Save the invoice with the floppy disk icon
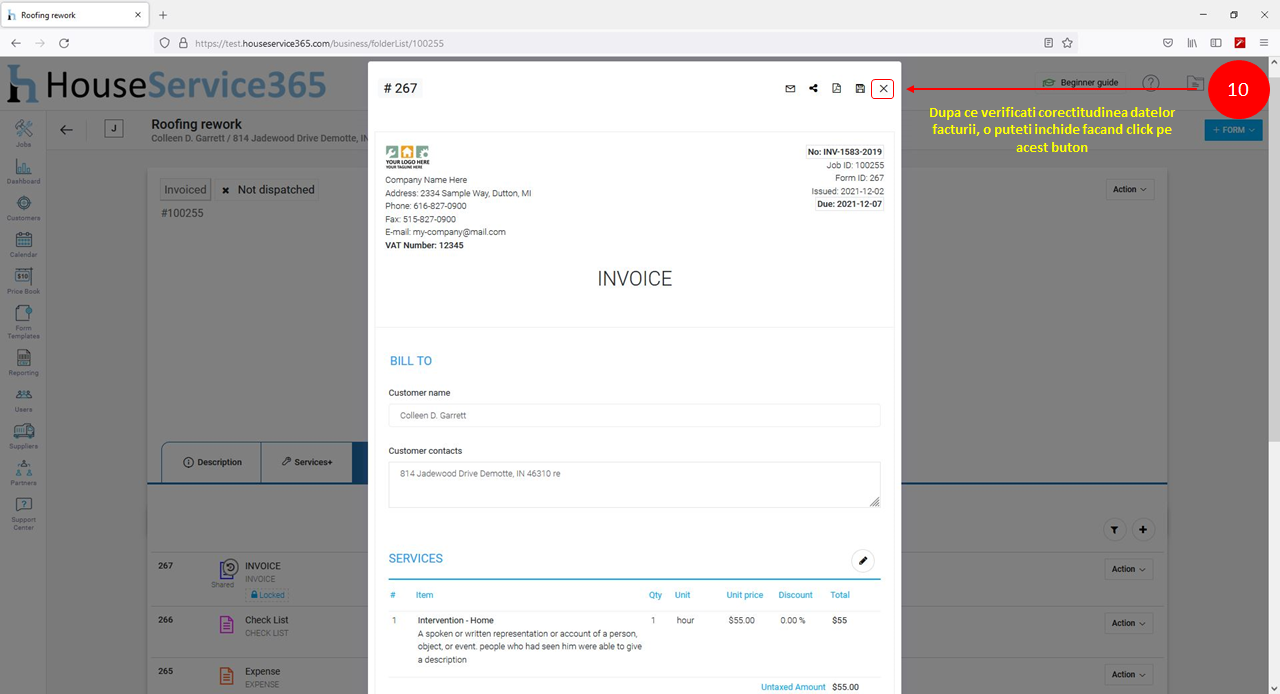Image resolution: width=1280 pixels, height=694 pixels. tap(860, 89)
